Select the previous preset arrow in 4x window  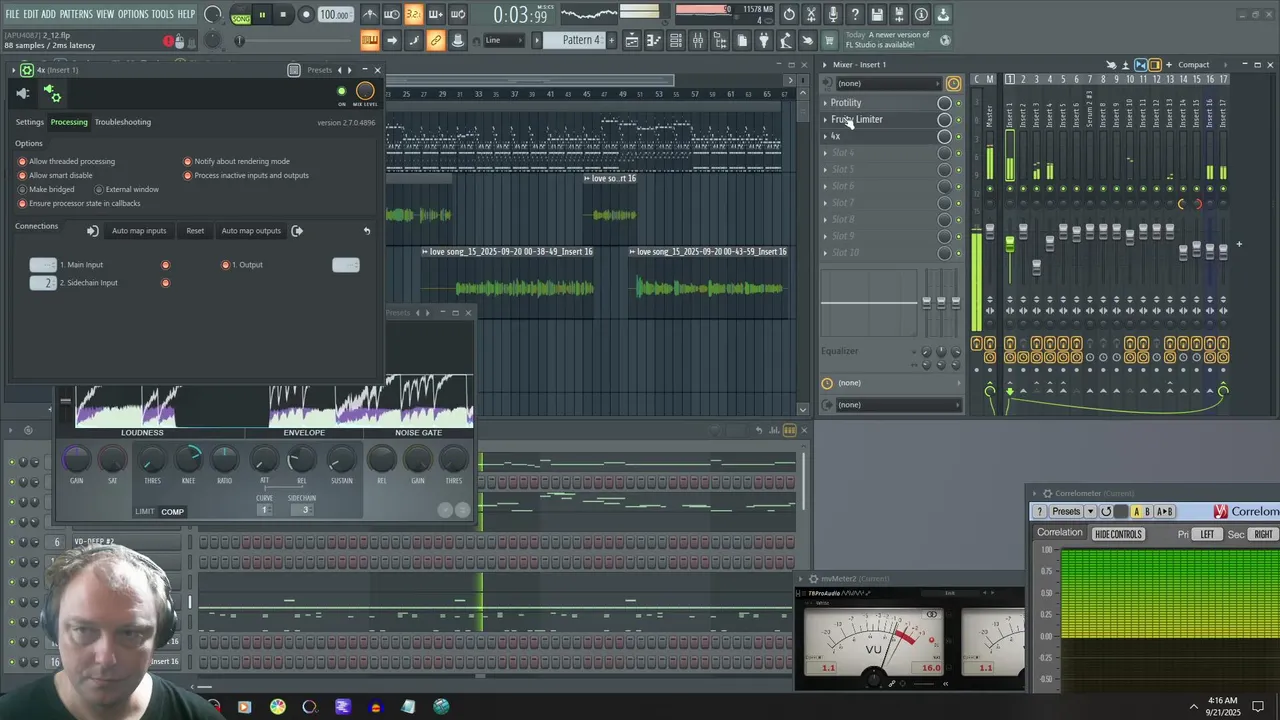(339, 70)
